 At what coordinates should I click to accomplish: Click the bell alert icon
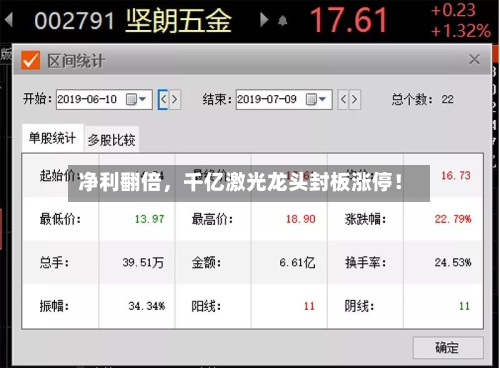283,21
